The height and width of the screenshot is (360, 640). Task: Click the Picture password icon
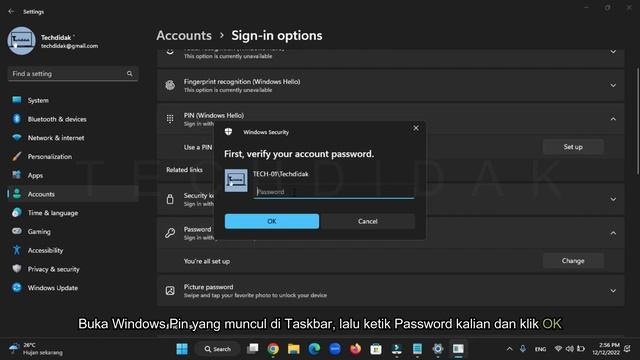tap(170, 291)
